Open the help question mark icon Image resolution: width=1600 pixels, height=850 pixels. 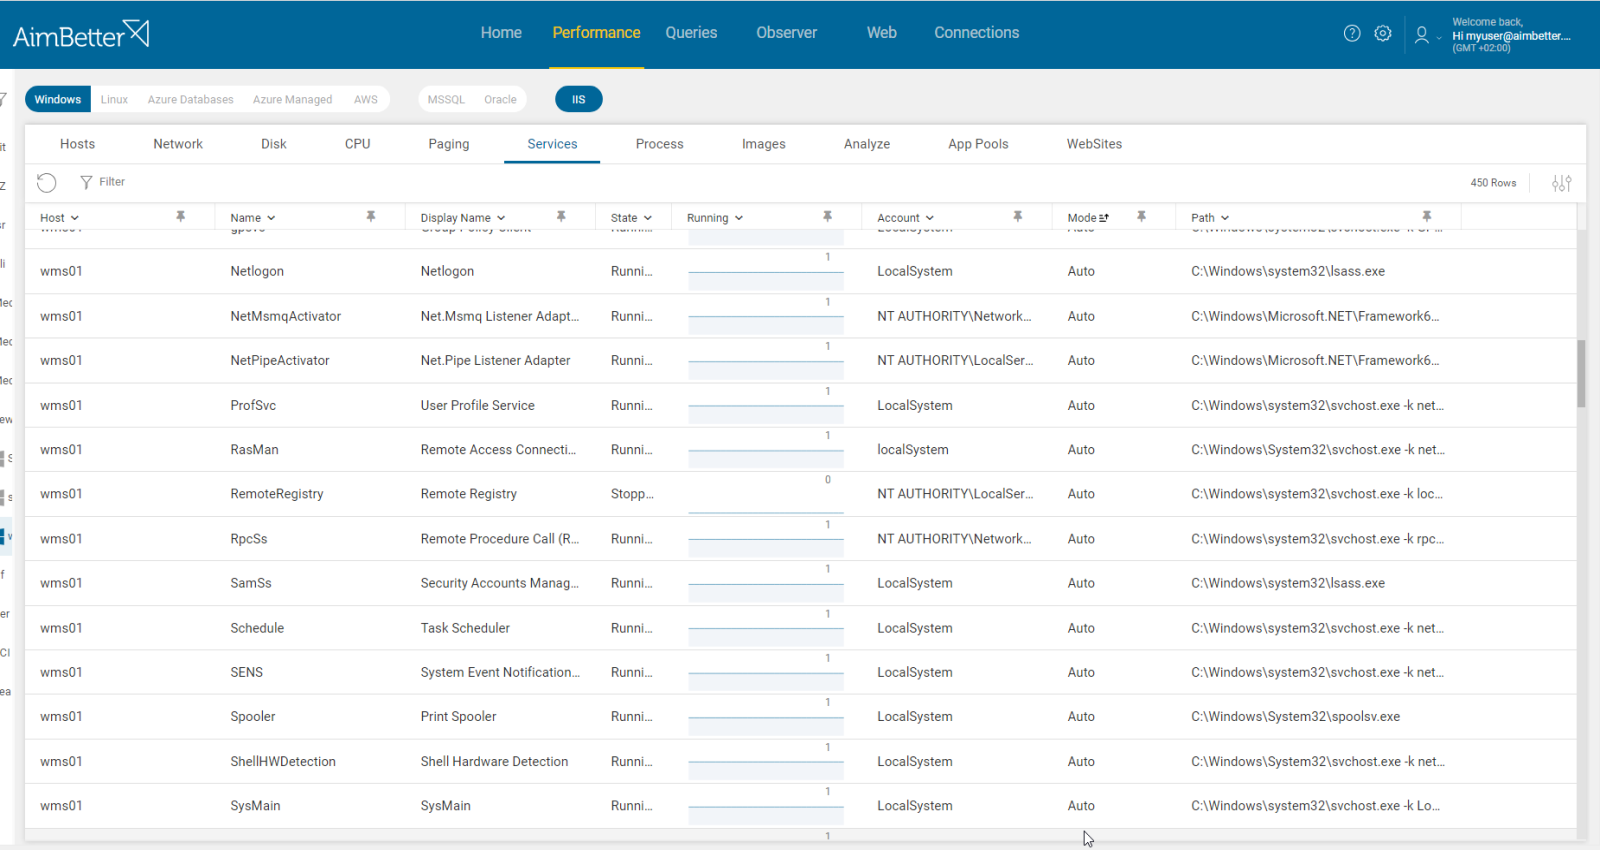tap(1352, 33)
